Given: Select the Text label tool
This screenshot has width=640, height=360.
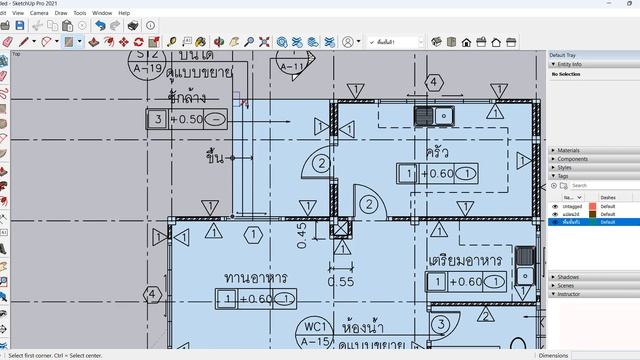Looking at the screenshot, I should [187, 42].
